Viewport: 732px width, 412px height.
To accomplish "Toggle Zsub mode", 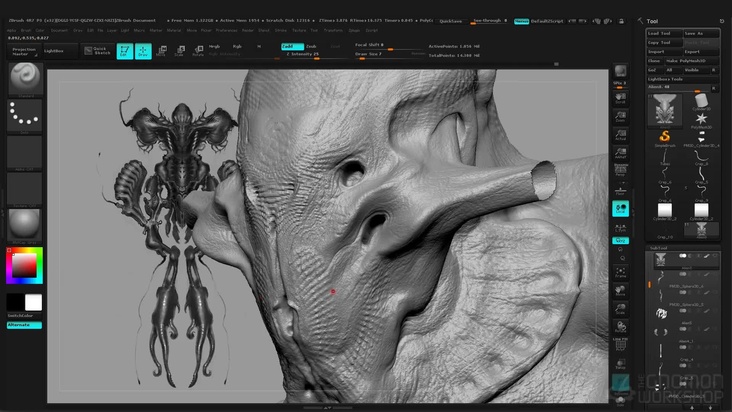I will 311,47.
